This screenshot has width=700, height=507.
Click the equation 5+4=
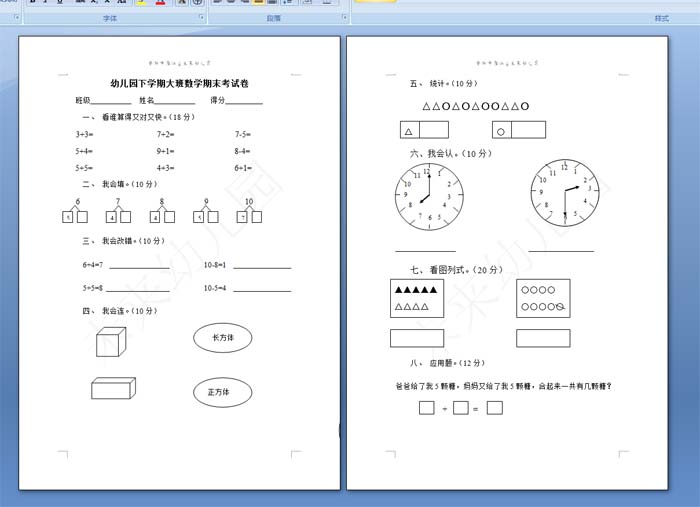coord(84,151)
